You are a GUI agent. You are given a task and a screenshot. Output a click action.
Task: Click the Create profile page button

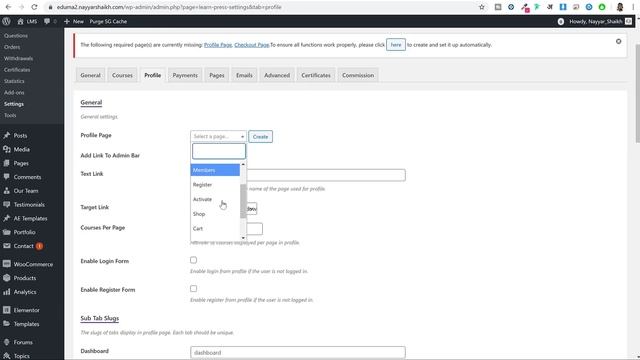tap(260, 137)
